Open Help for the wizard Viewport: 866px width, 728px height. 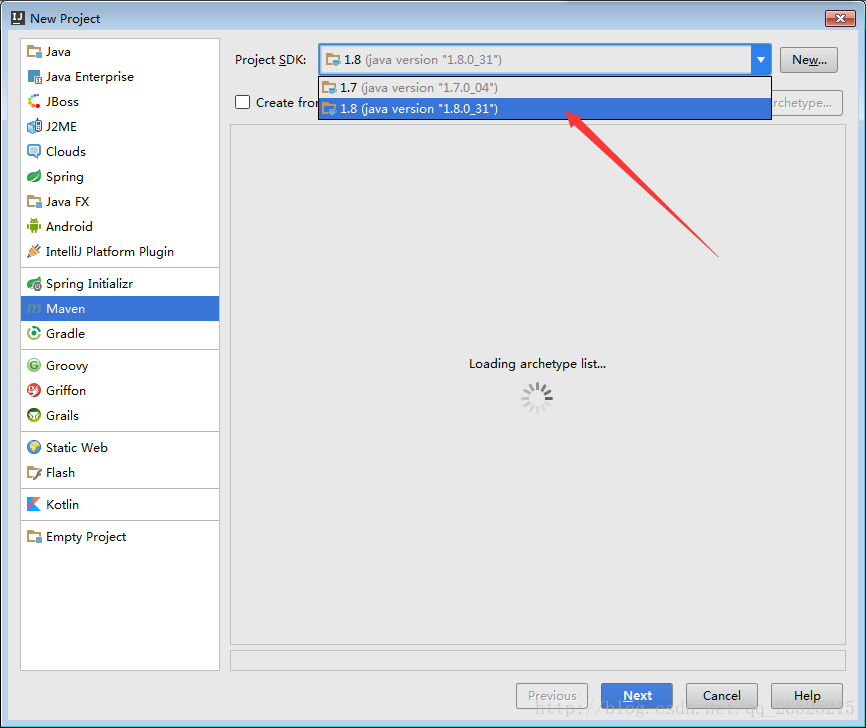pyautogui.click(x=807, y=695)
